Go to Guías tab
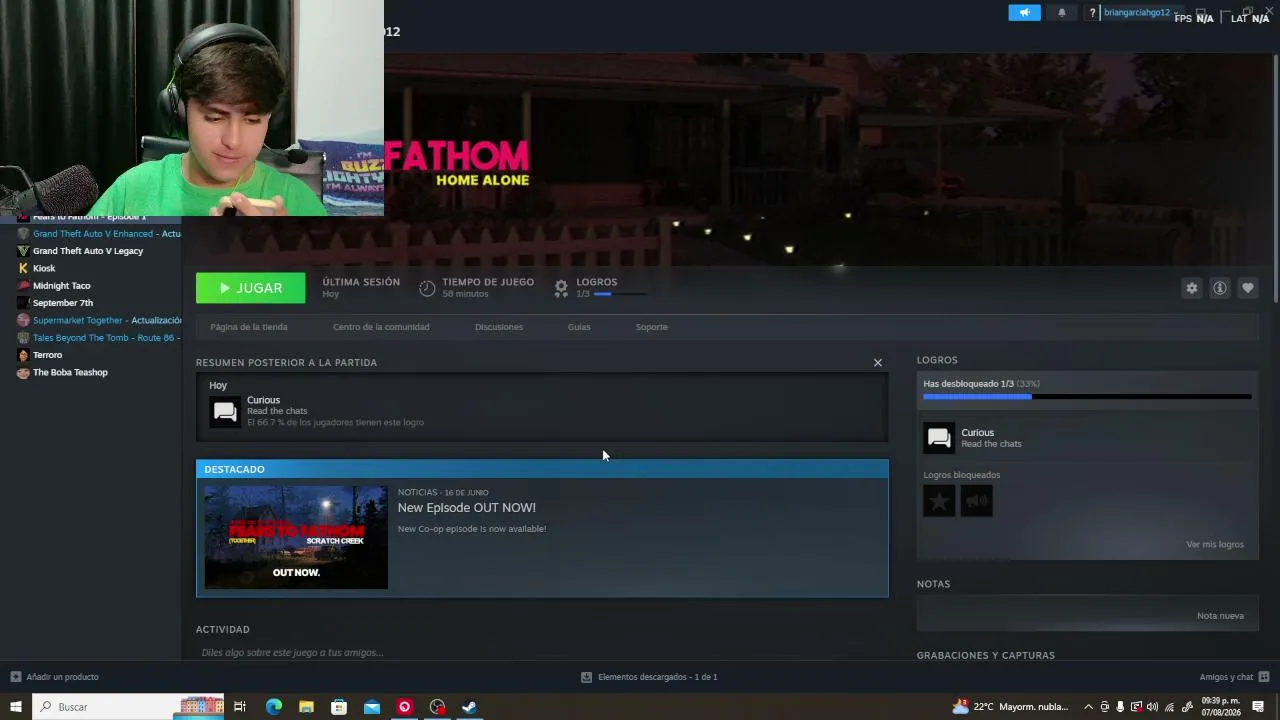Image resolution: width=1280 pixels, height=720 pixels. click(579, 327)
